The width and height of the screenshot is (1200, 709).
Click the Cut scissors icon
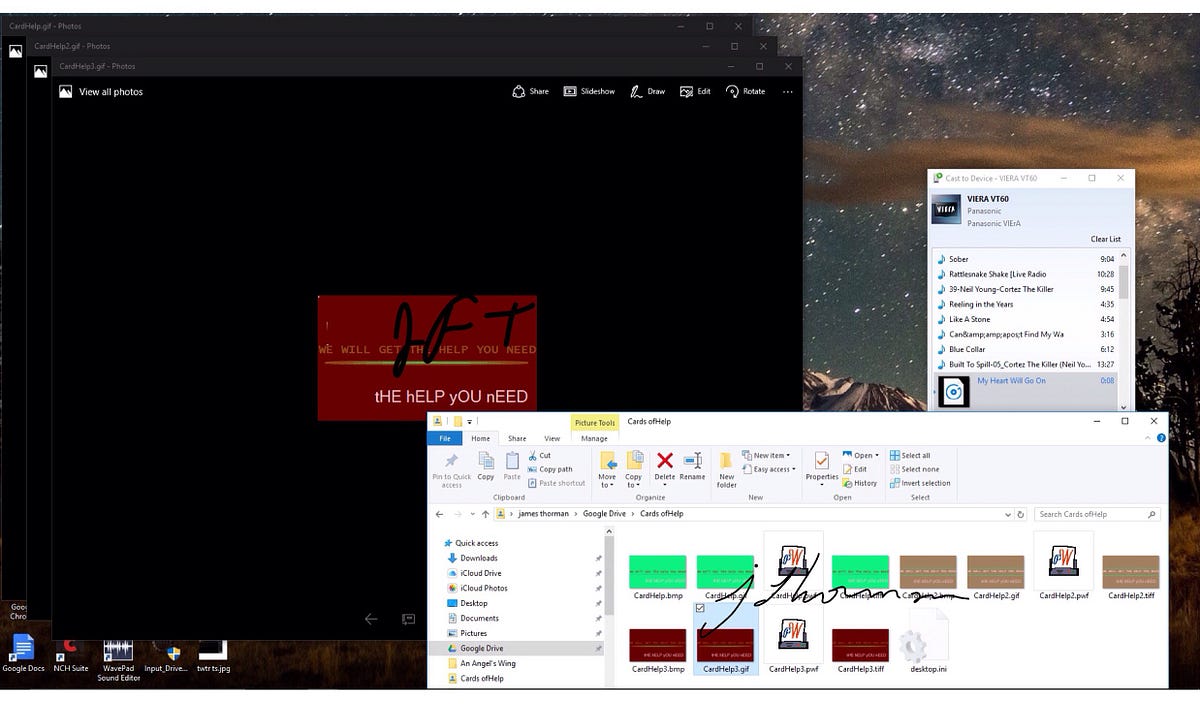[x=533, y=455]
